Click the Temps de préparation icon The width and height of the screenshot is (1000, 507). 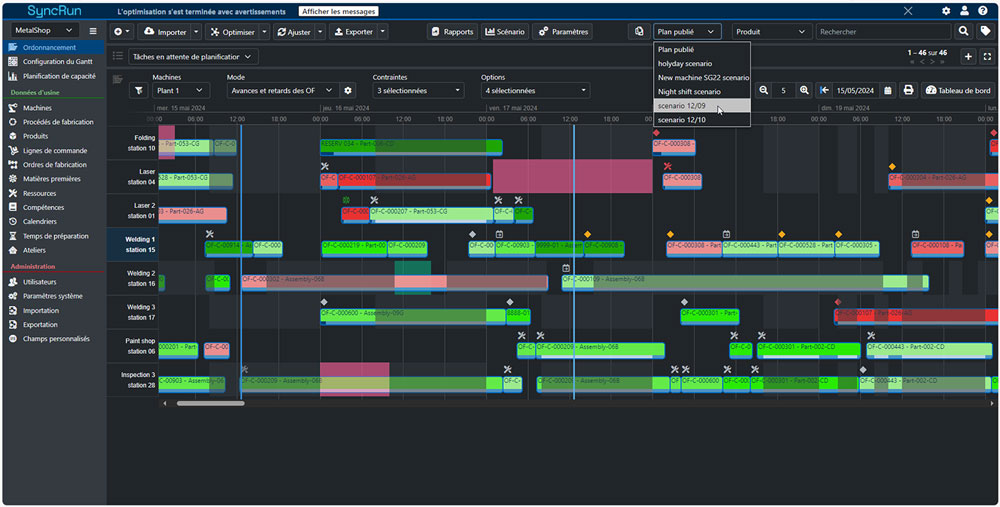point(13,236)
